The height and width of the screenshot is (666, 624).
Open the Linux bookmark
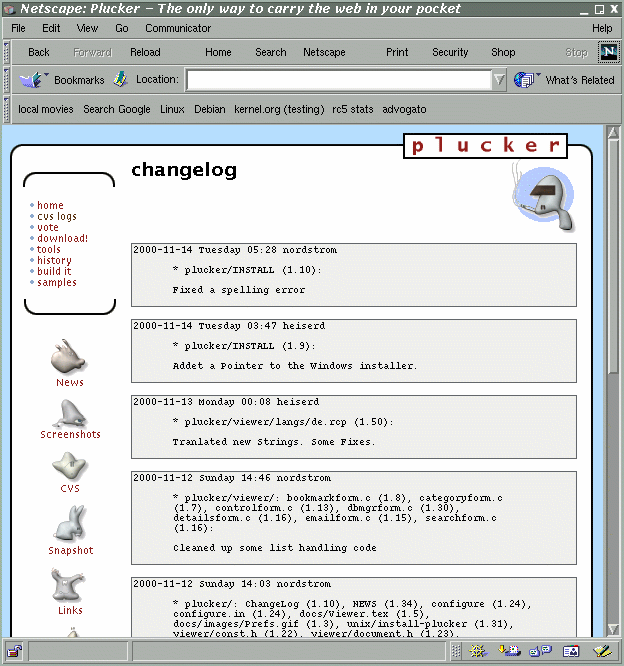[x=172, y=109]
